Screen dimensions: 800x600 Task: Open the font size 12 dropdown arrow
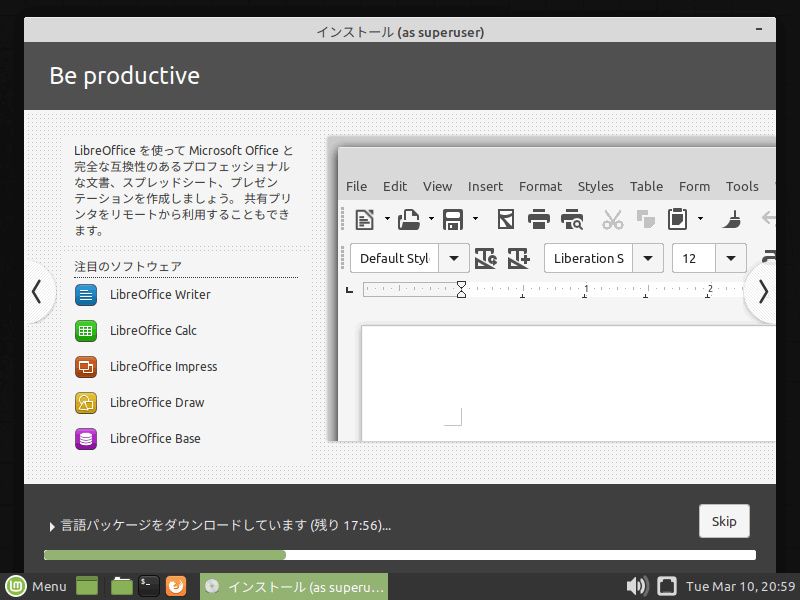click(x=731, y=258)
